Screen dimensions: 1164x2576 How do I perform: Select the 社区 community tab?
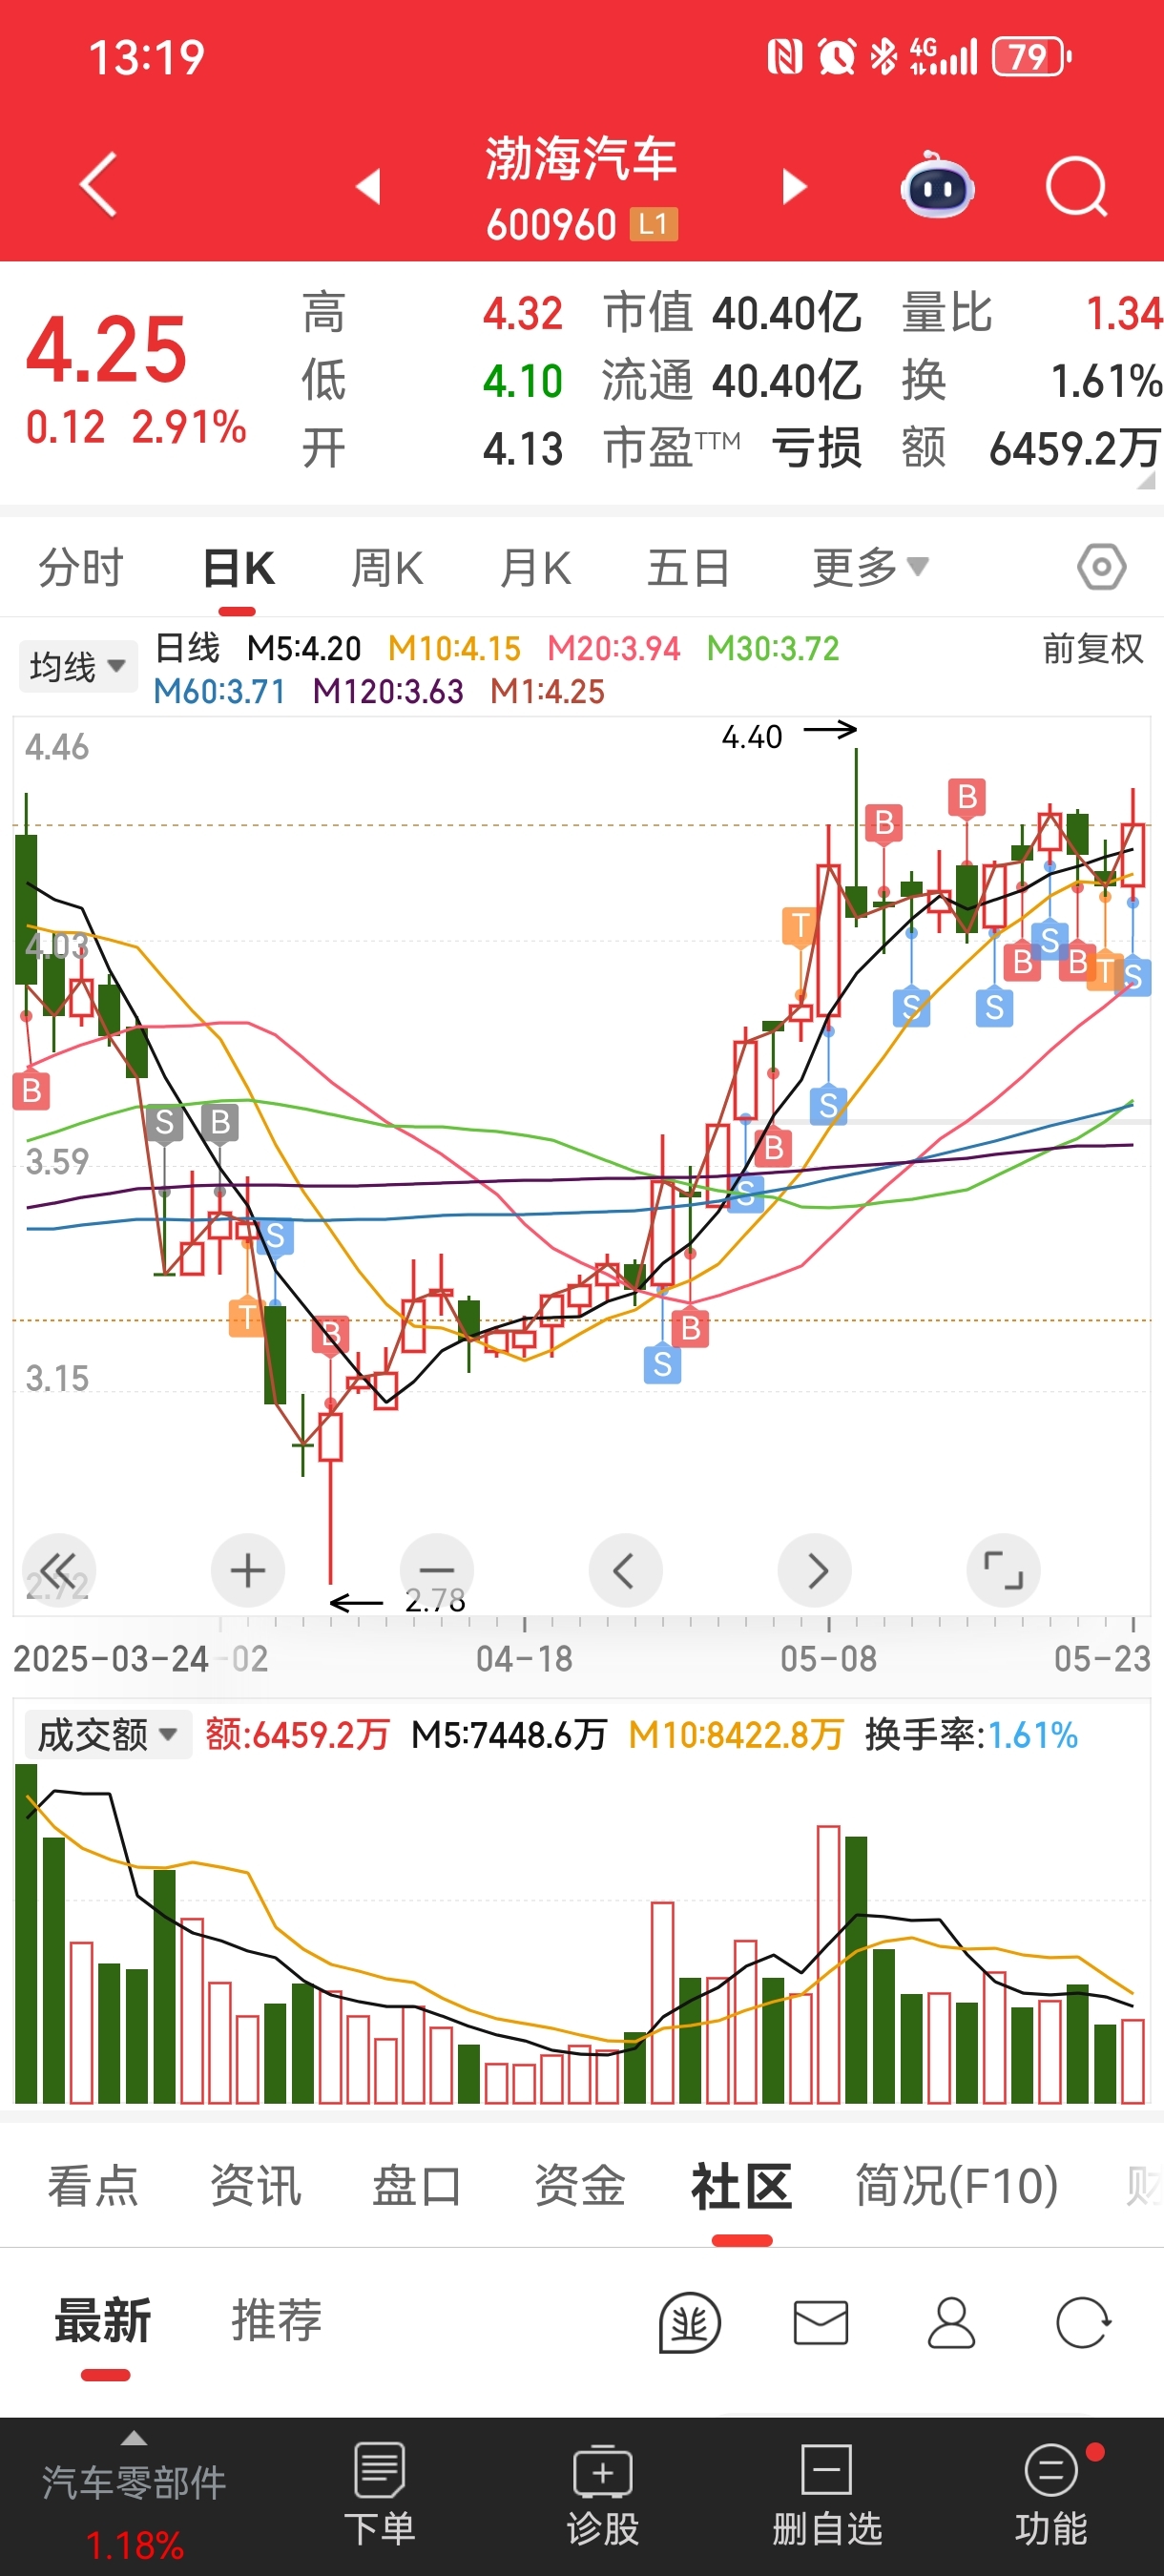click(x=741, y=2185)
